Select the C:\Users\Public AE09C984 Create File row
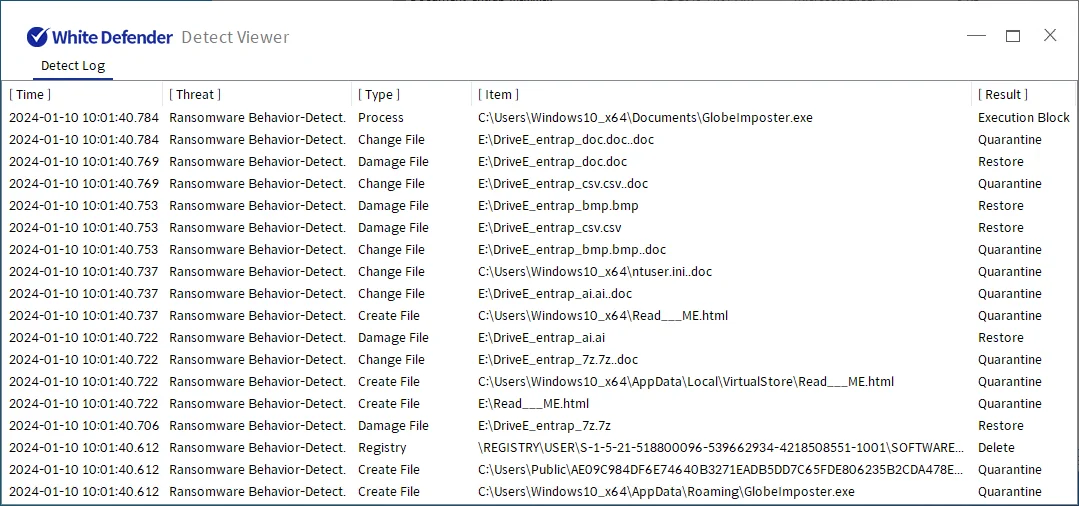This screenshot has width=1079, height=506. [720, 470]
